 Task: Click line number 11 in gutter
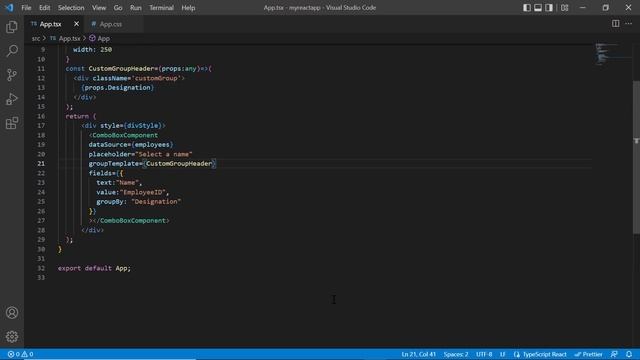41,69
